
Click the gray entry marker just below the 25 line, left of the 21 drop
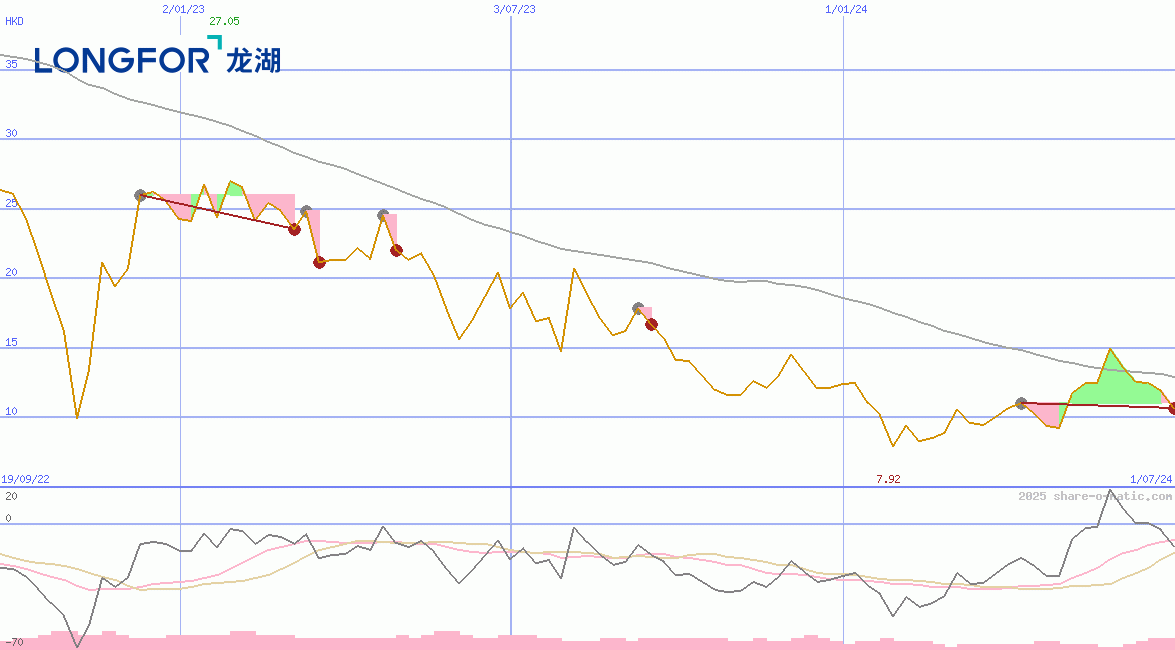pyautogui.click(x=306, y=211)
